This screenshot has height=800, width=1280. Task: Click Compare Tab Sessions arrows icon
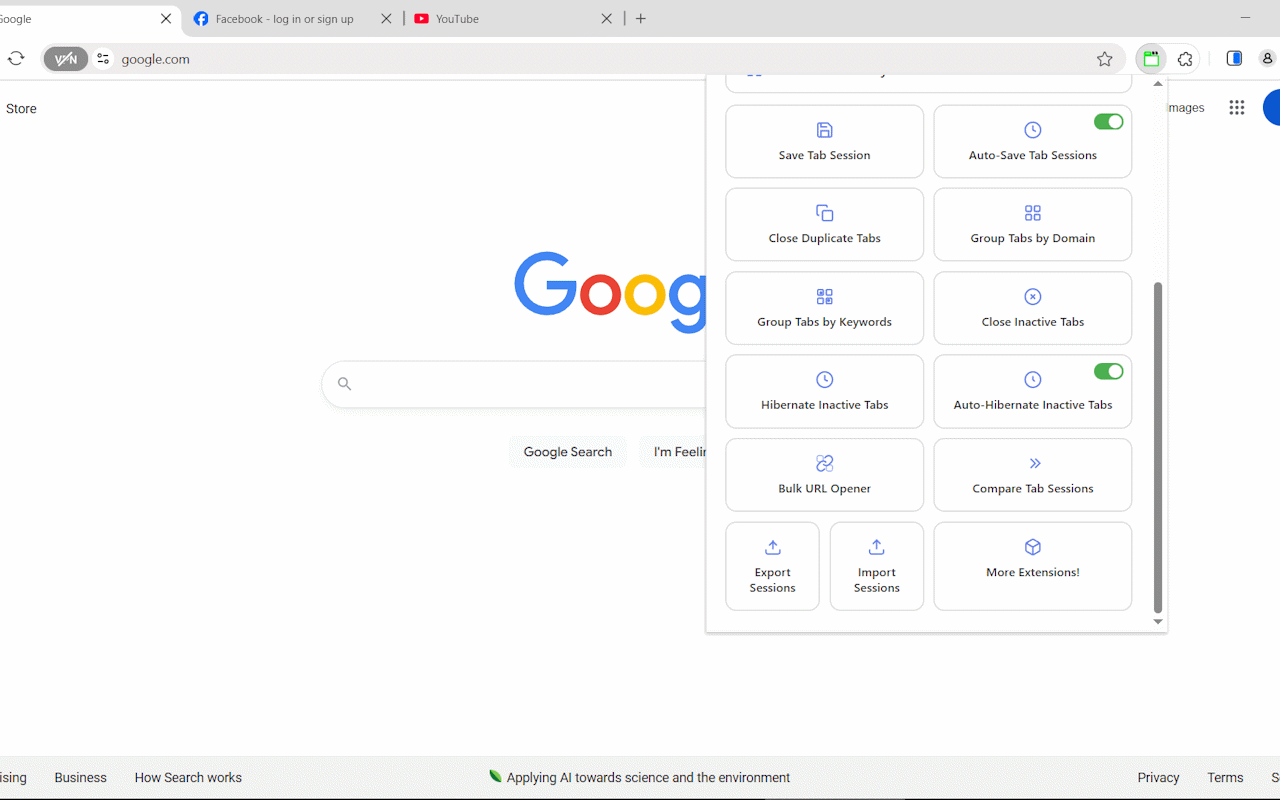coord(1034,464)
